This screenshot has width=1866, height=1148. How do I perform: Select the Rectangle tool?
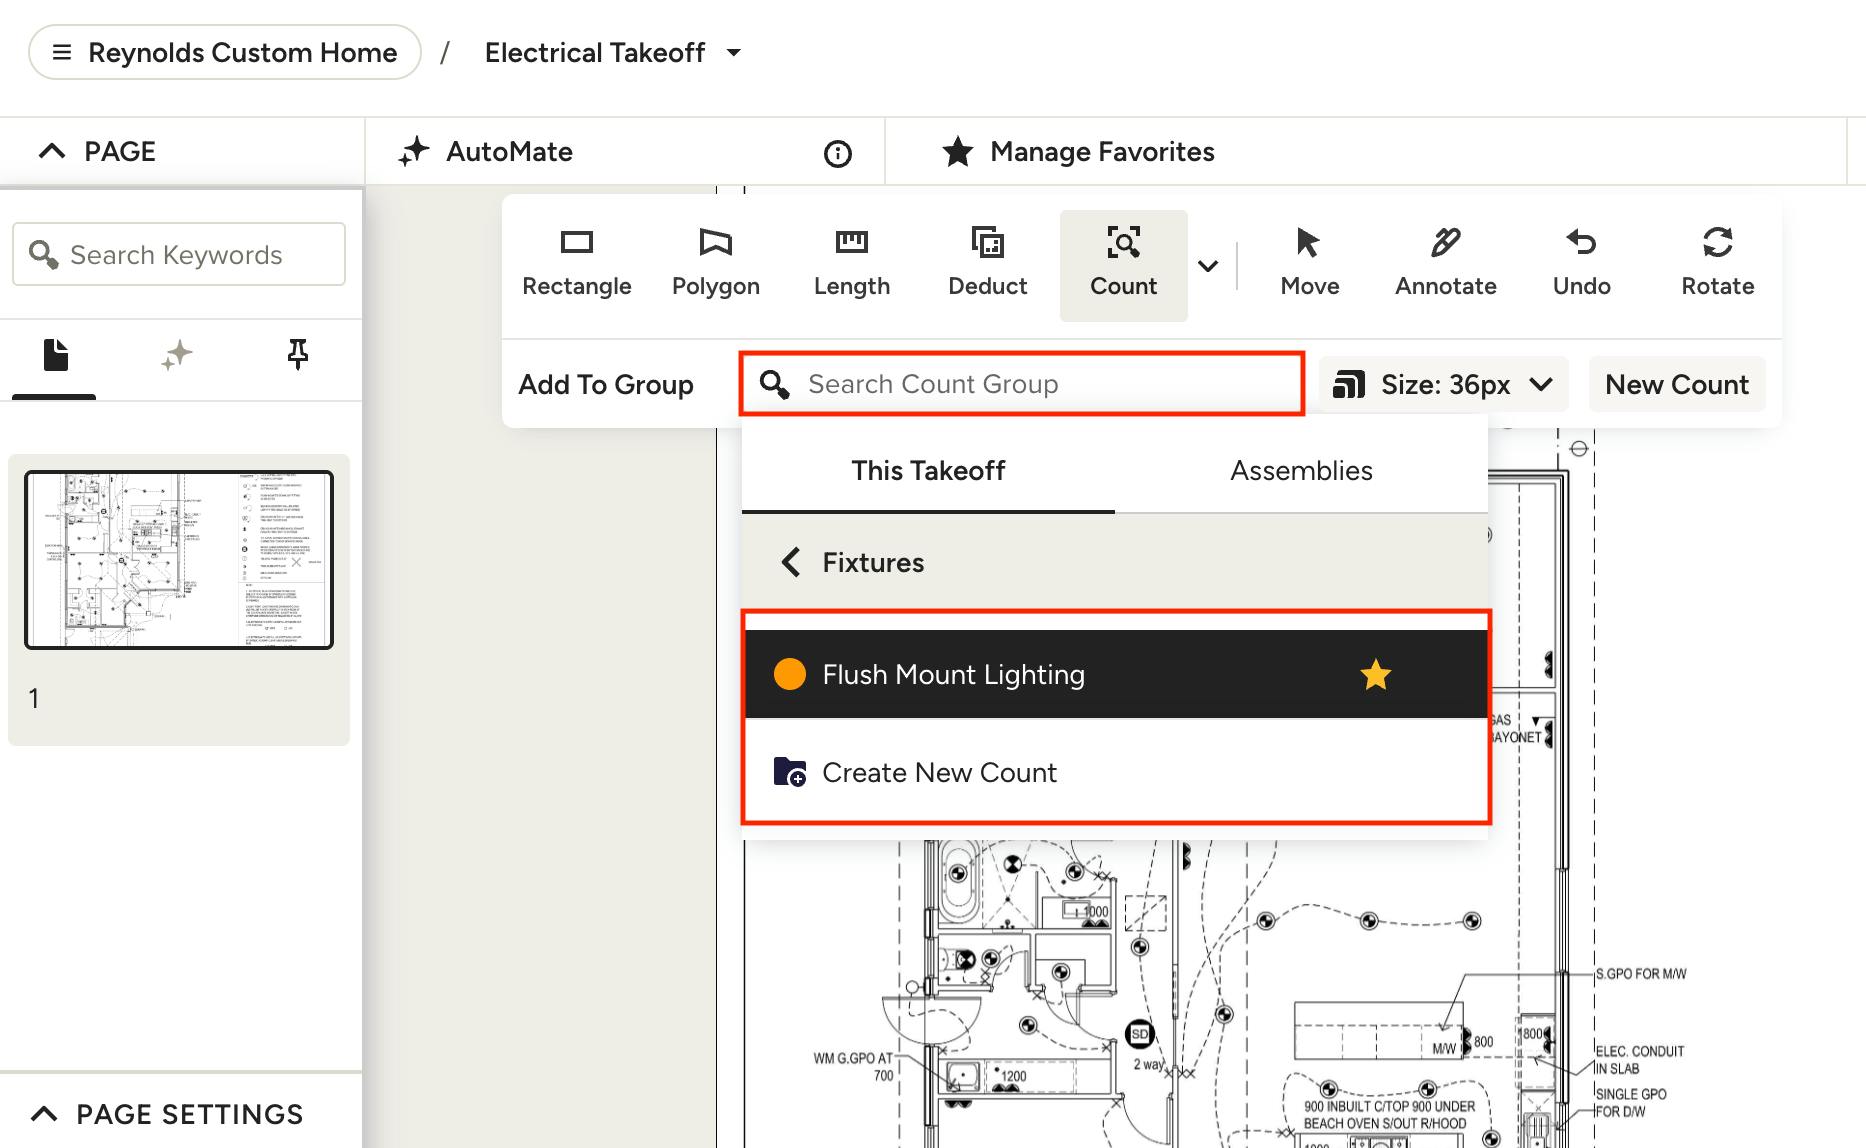pos(576,263)
